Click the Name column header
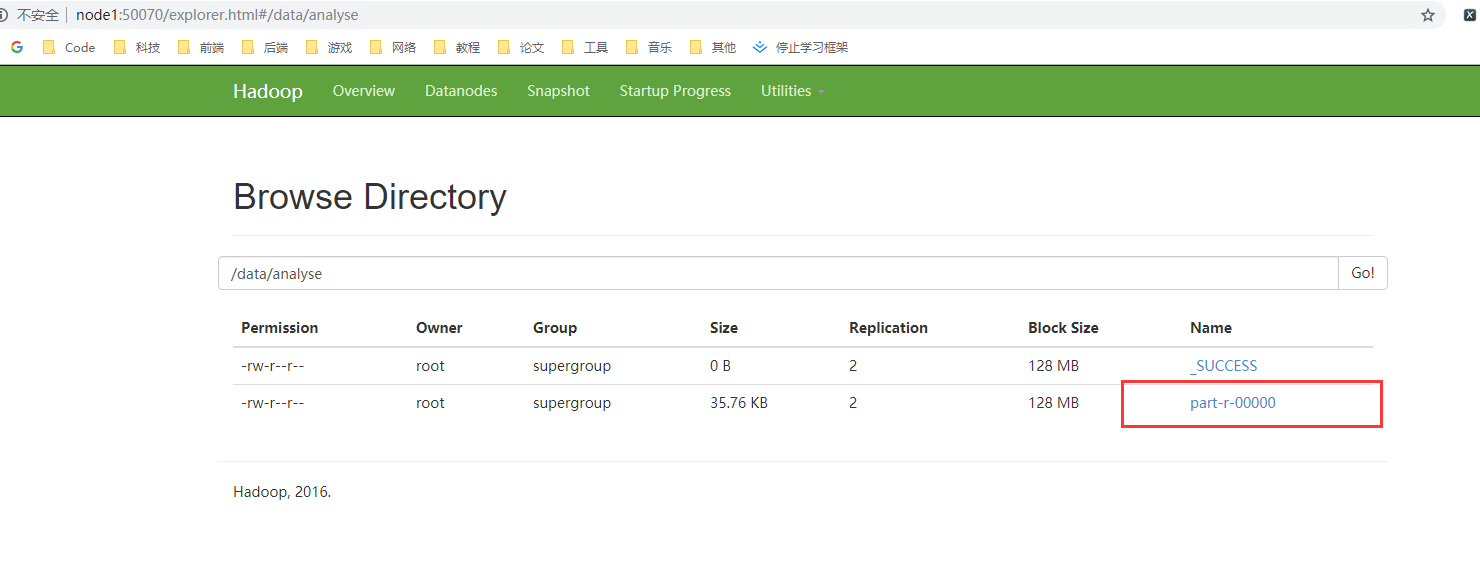Image resolution: width=1480 pixels, height=582 pixels. 1211,328
